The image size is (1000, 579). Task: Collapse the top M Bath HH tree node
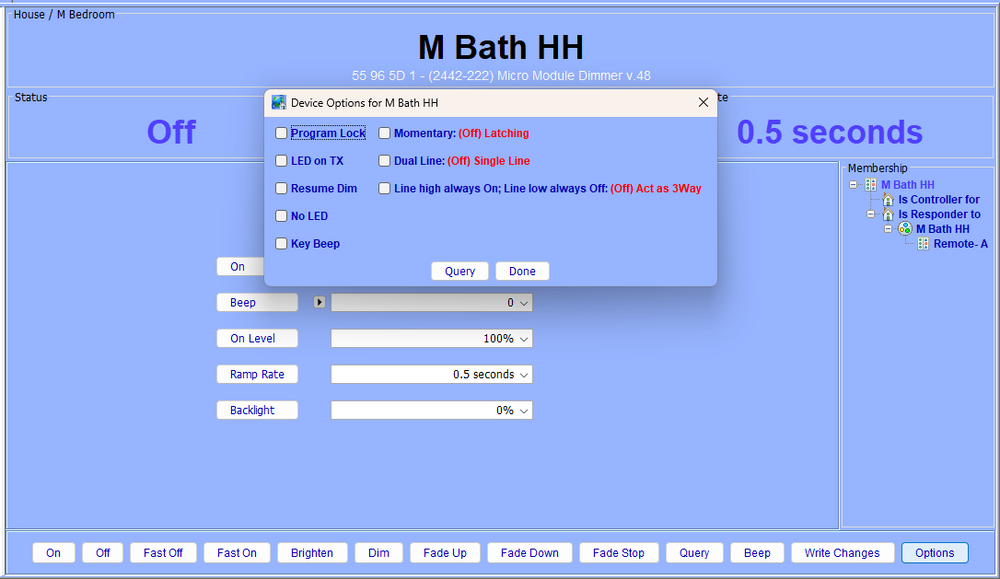pos(853,185)
